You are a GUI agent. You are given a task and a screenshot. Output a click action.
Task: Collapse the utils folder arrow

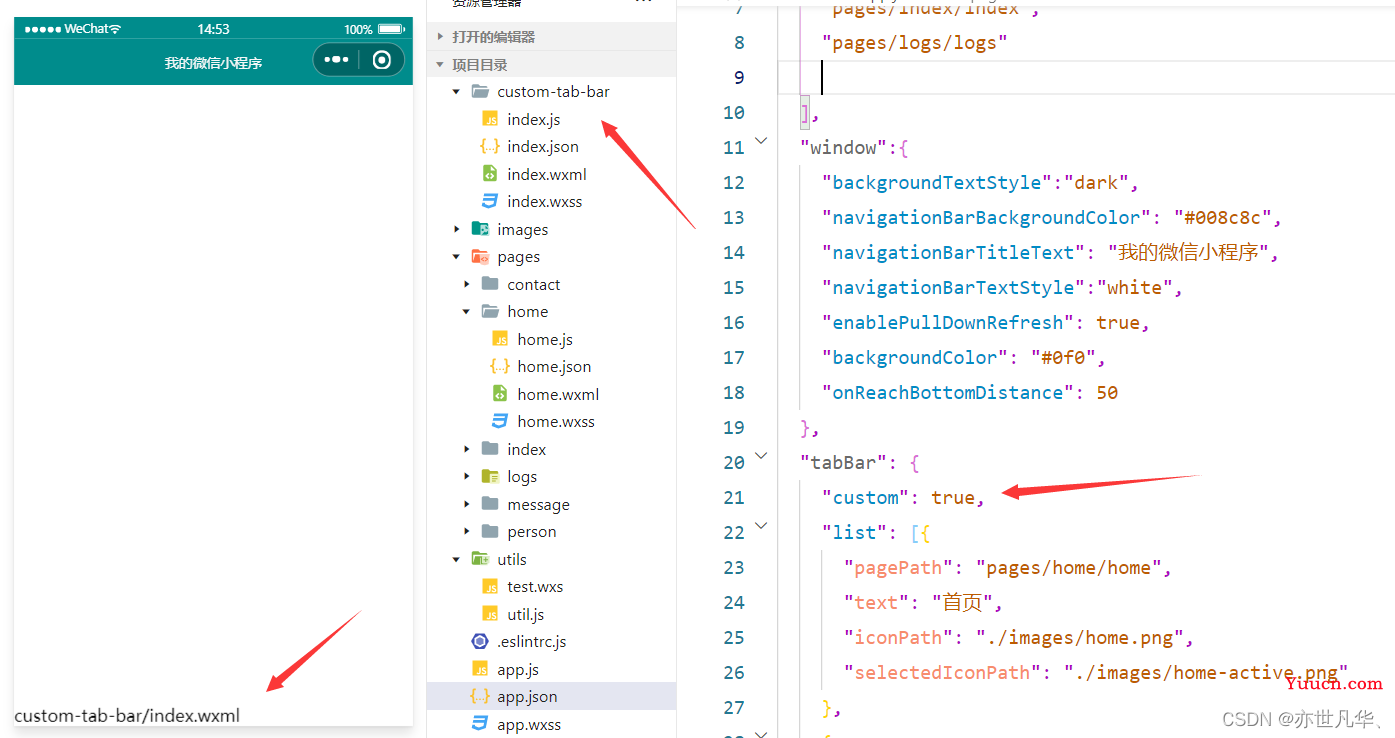click(x=457, y=559)
